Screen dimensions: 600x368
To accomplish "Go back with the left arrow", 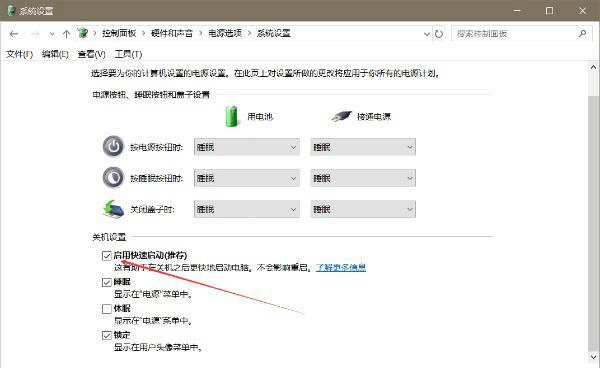I will [x=14, y=34].
